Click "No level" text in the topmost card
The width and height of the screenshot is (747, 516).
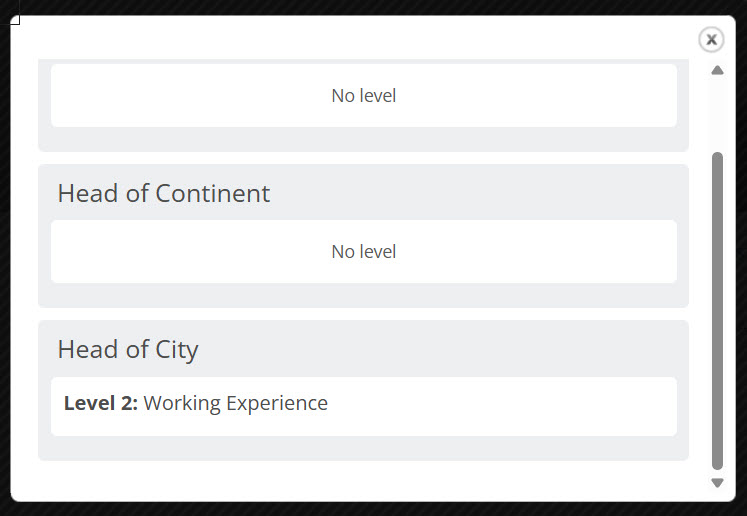(x=364, y=96)
